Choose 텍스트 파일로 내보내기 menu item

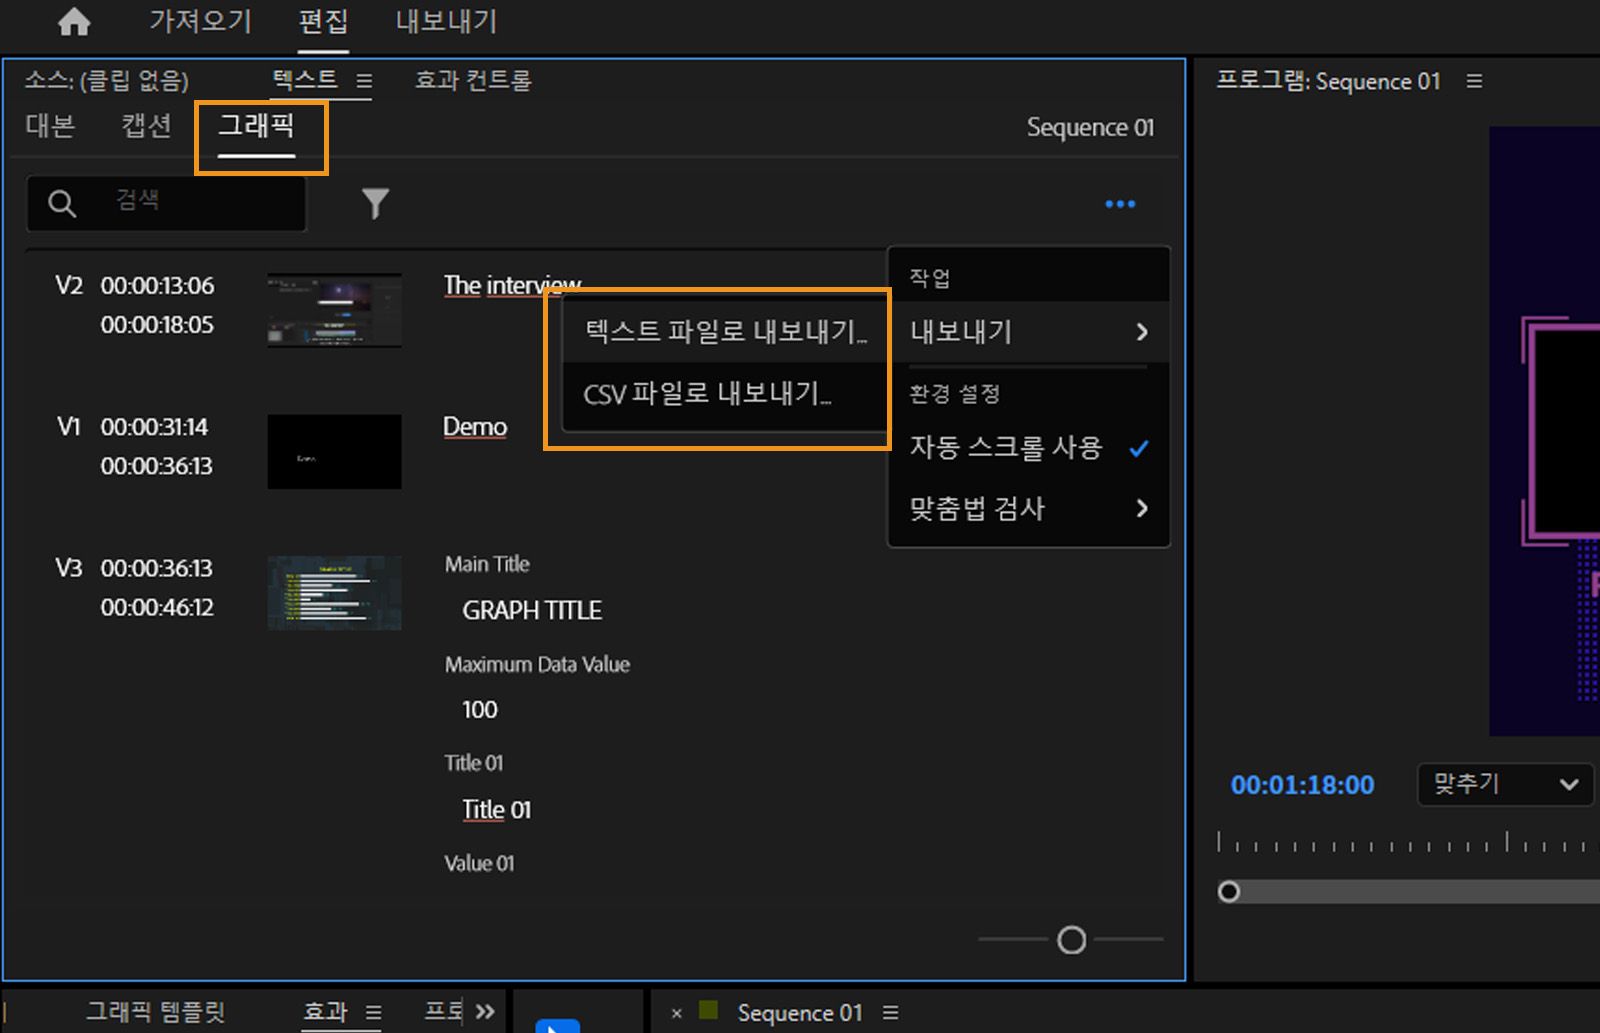coord(725,331)
